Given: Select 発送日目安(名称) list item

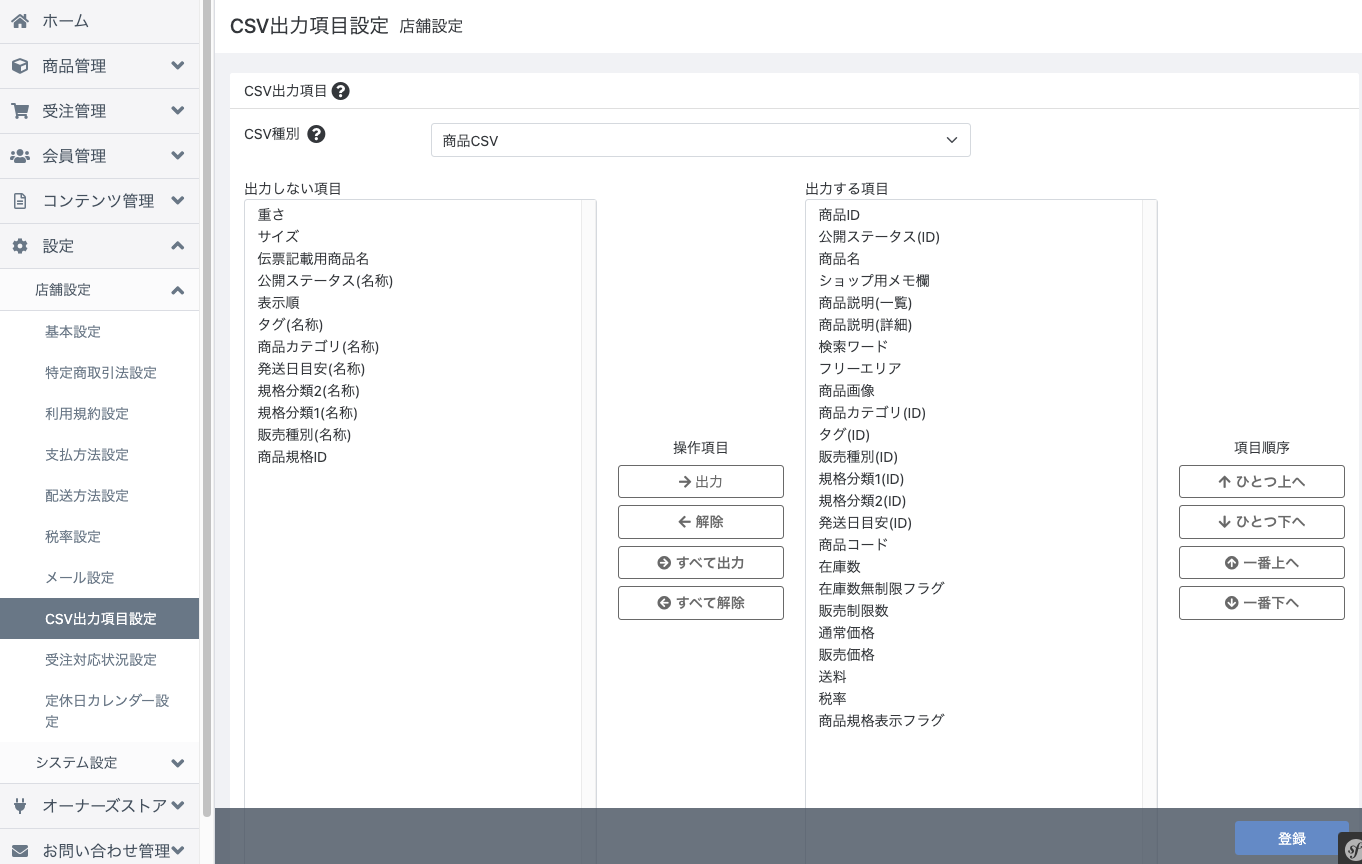Looking at the screenshot, I should click(x=413, y=369).
